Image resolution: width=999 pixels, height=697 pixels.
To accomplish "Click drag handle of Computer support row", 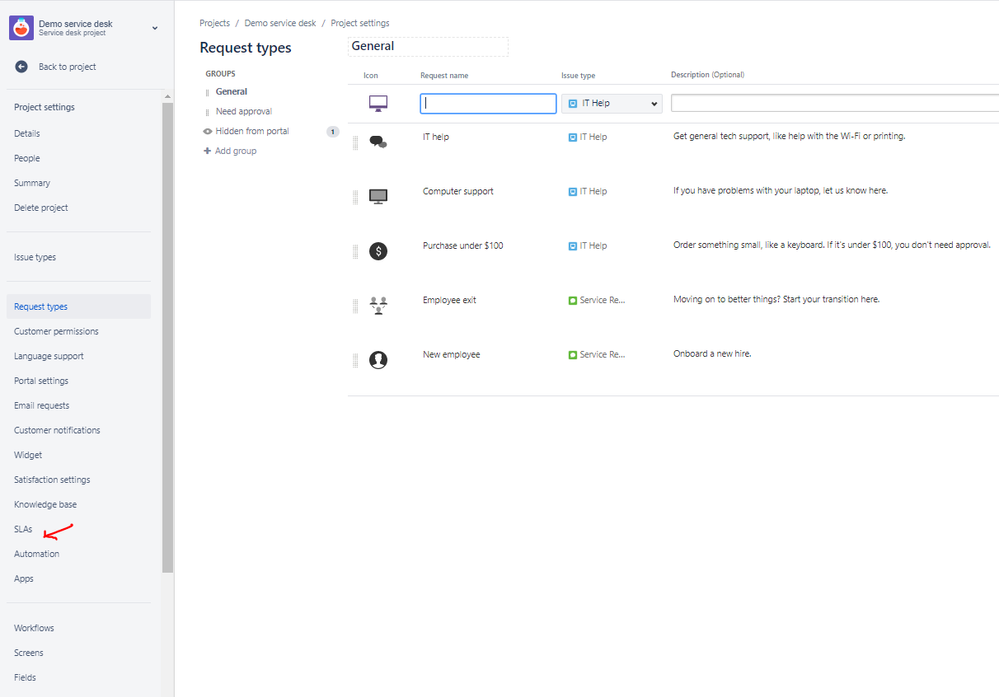I will coord(356,198).
